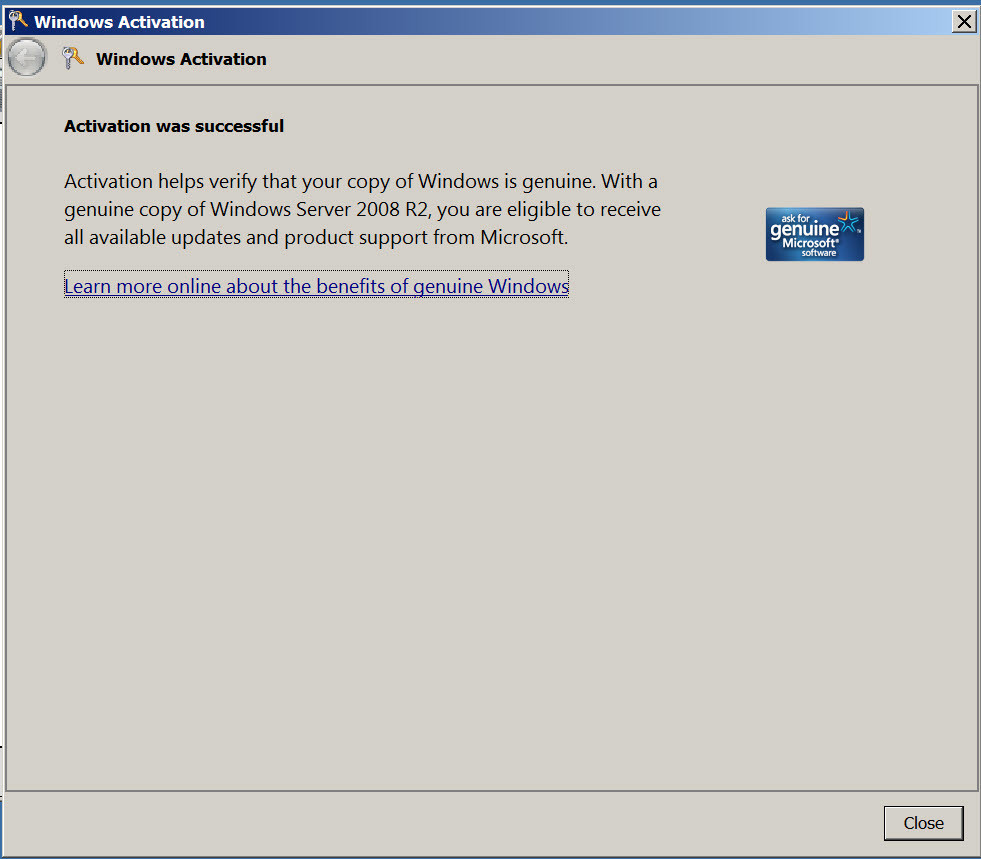The width and height of the screenshot is (981, 859).
Task: Click the "Windows Activation" title bar caption
Action: click(x=119, y=22)
